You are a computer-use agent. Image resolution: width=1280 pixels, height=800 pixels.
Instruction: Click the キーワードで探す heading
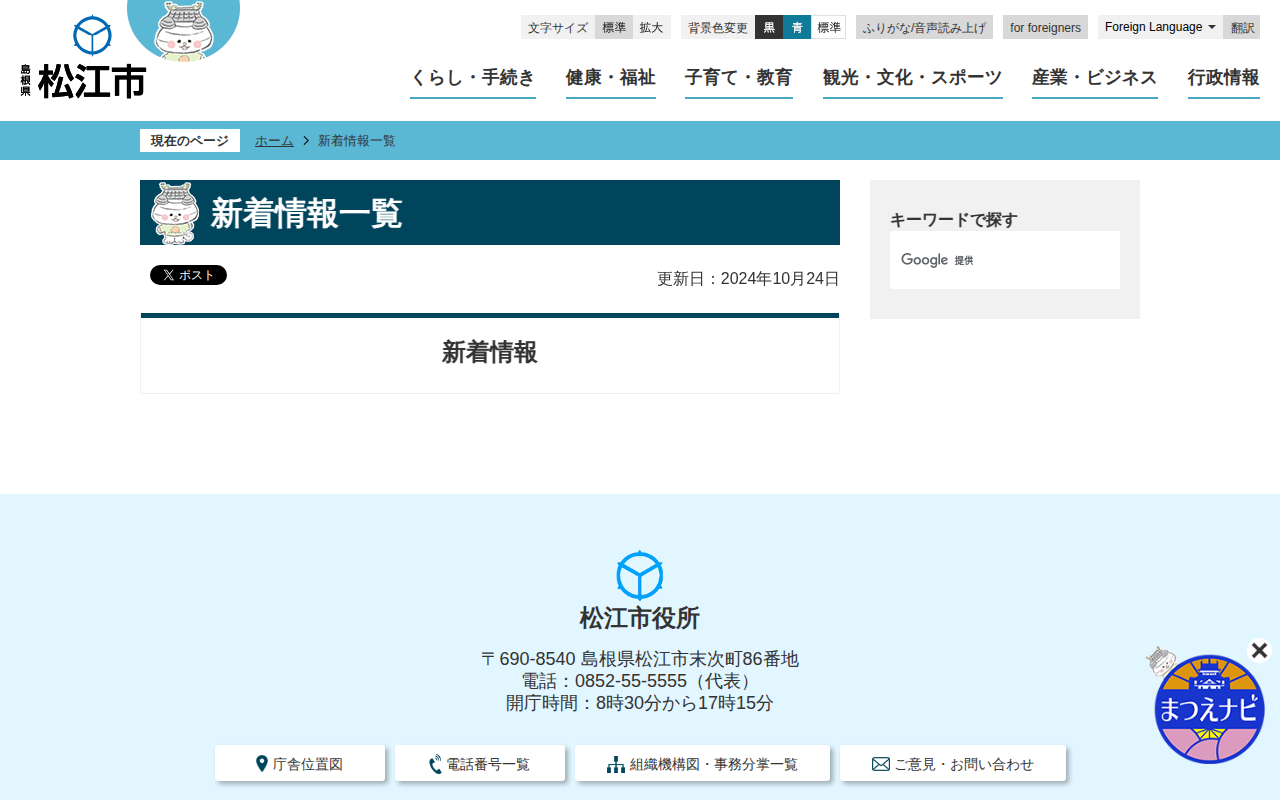click(x=954, y=220)
